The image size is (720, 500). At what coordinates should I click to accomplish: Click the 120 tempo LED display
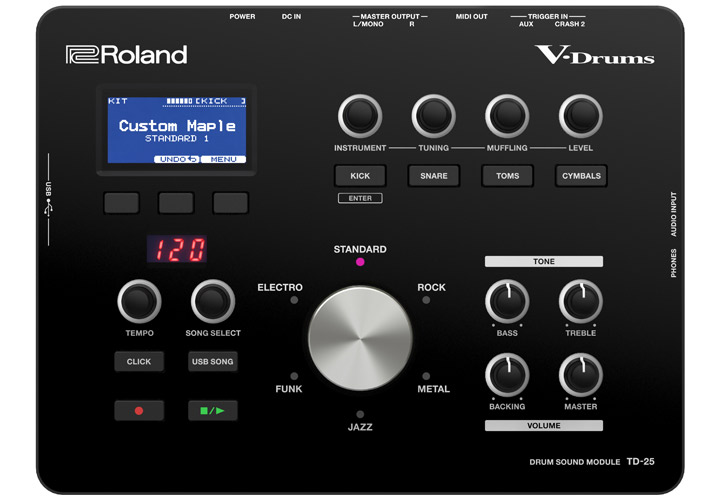(x=177, y=249)
